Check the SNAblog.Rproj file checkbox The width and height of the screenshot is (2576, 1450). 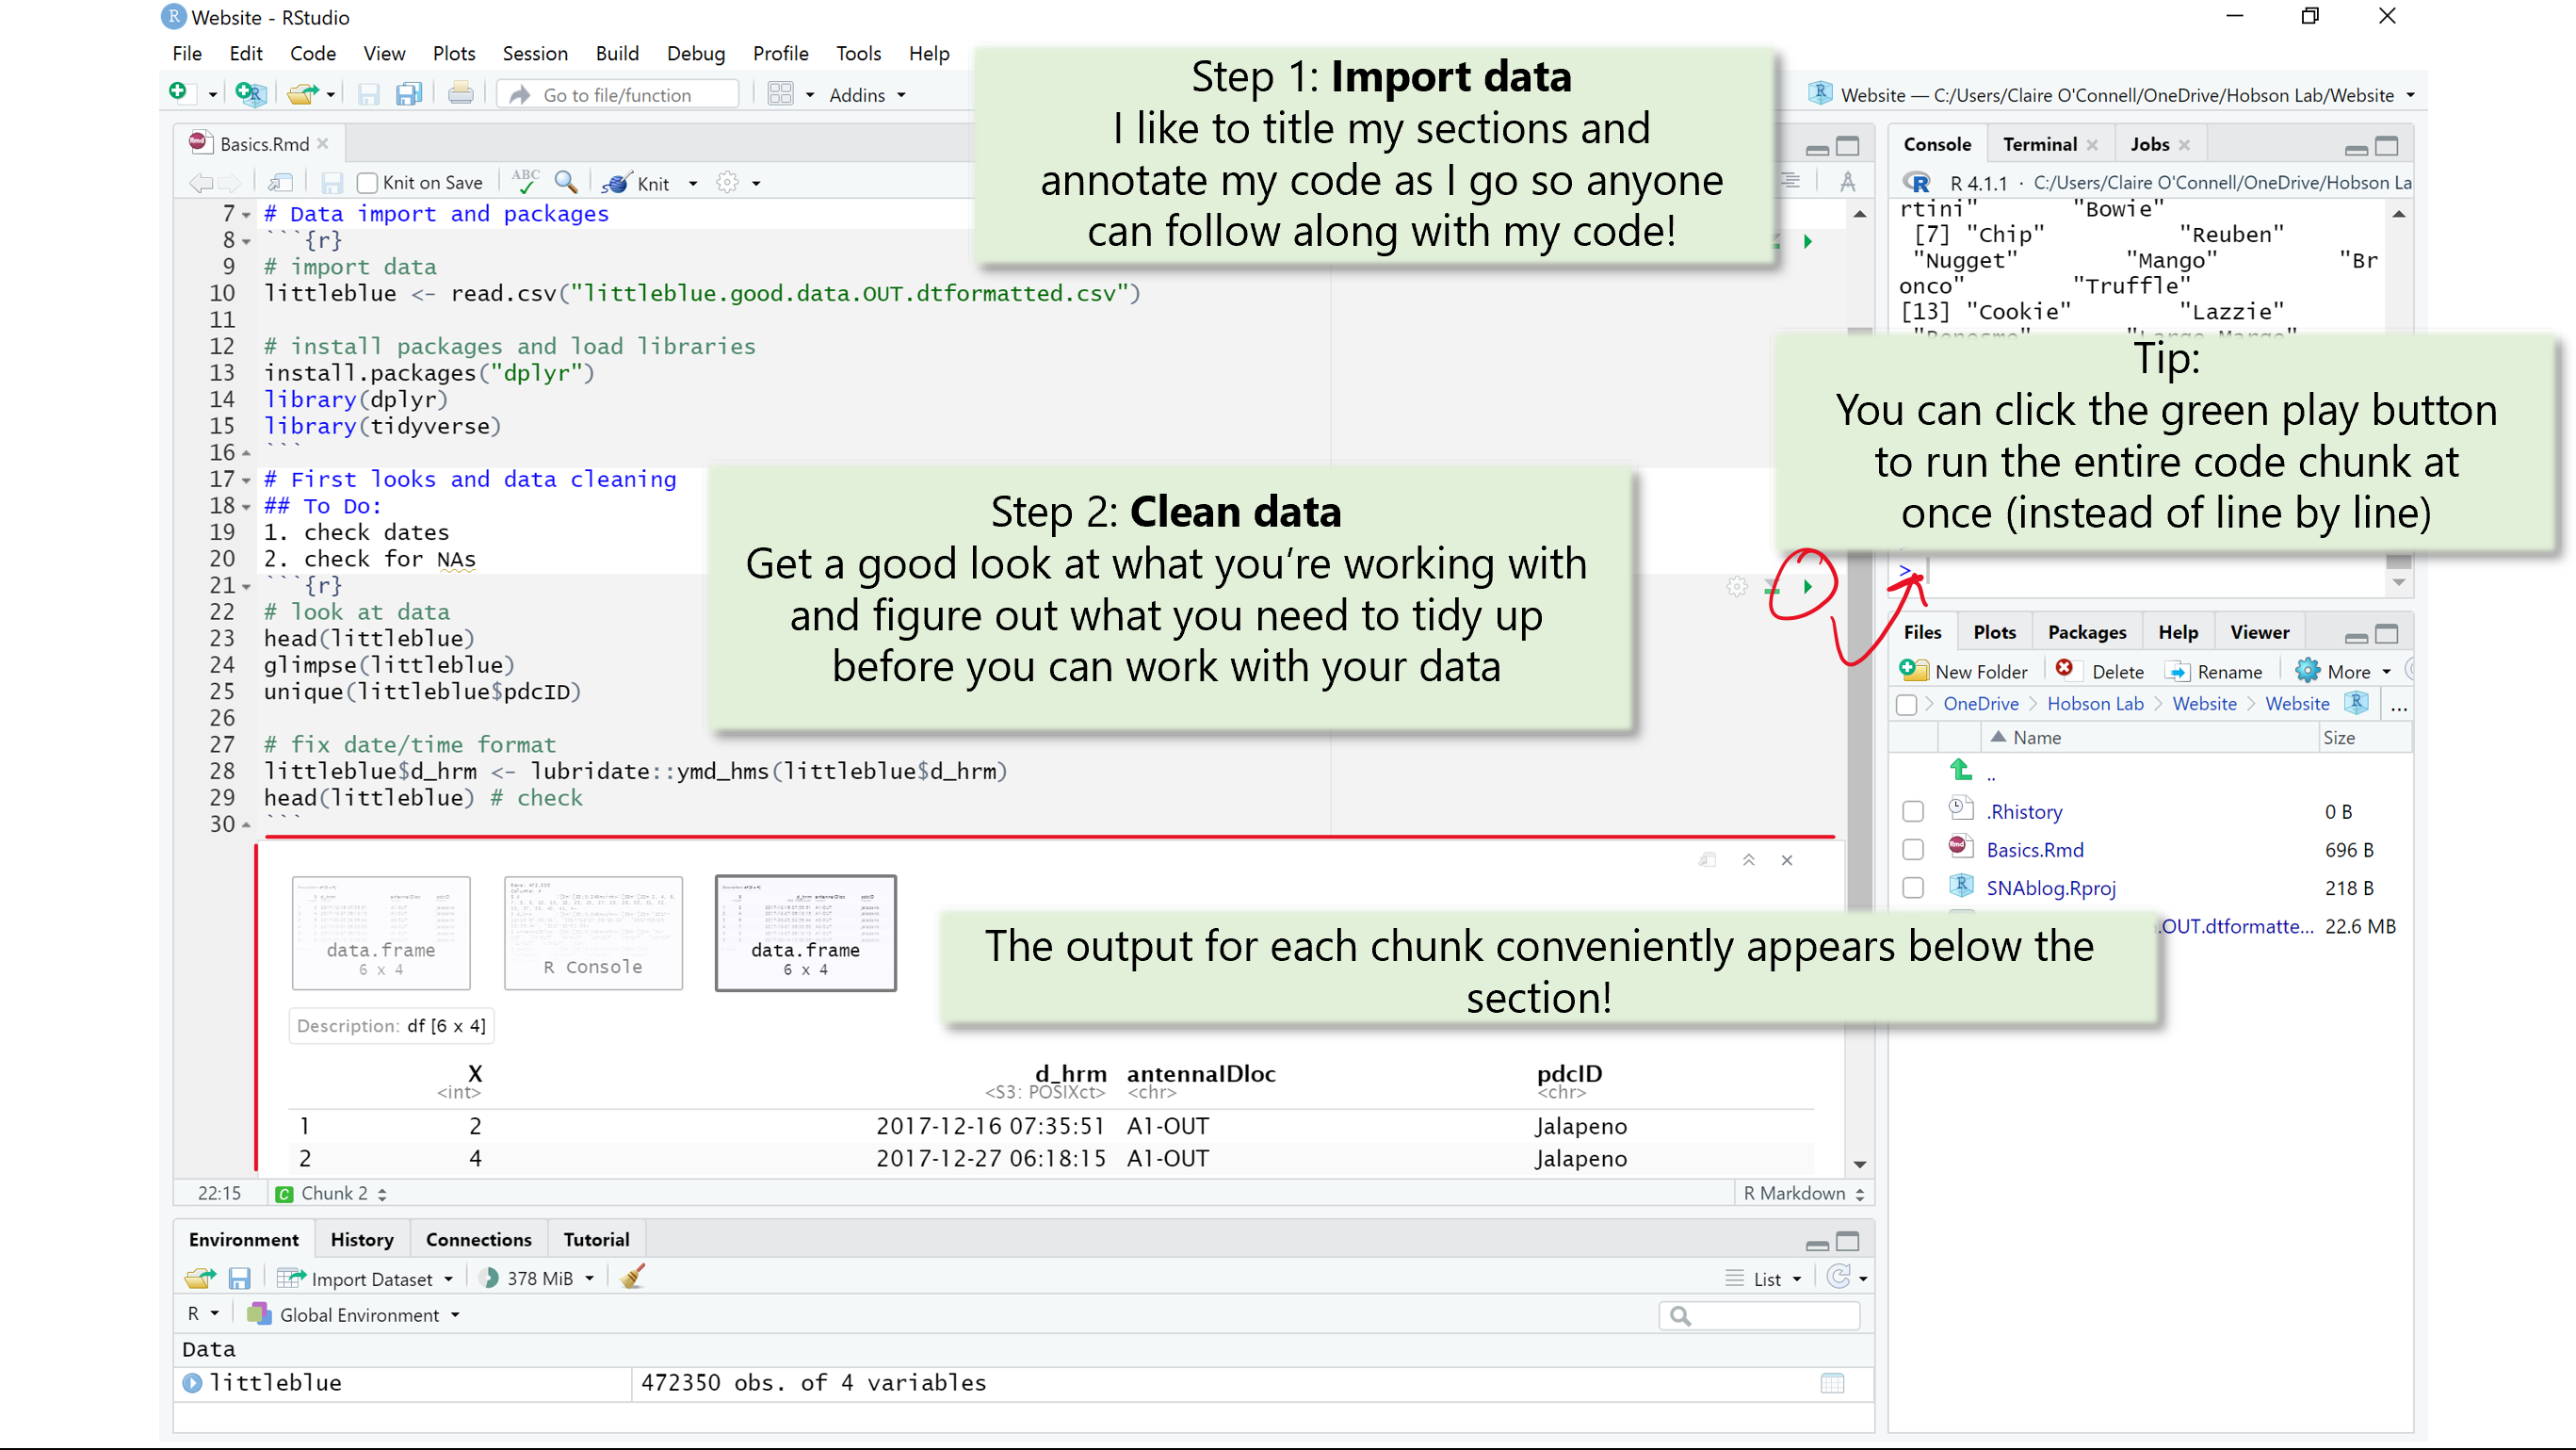(x=1913, y=887)
